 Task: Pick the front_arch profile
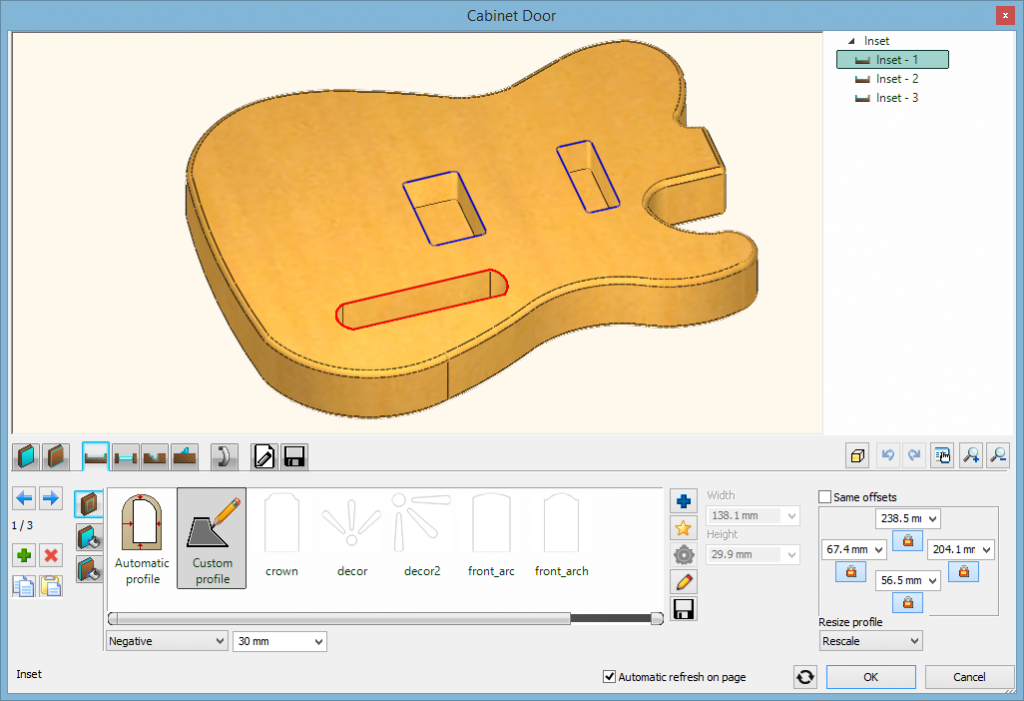(562, 534)
